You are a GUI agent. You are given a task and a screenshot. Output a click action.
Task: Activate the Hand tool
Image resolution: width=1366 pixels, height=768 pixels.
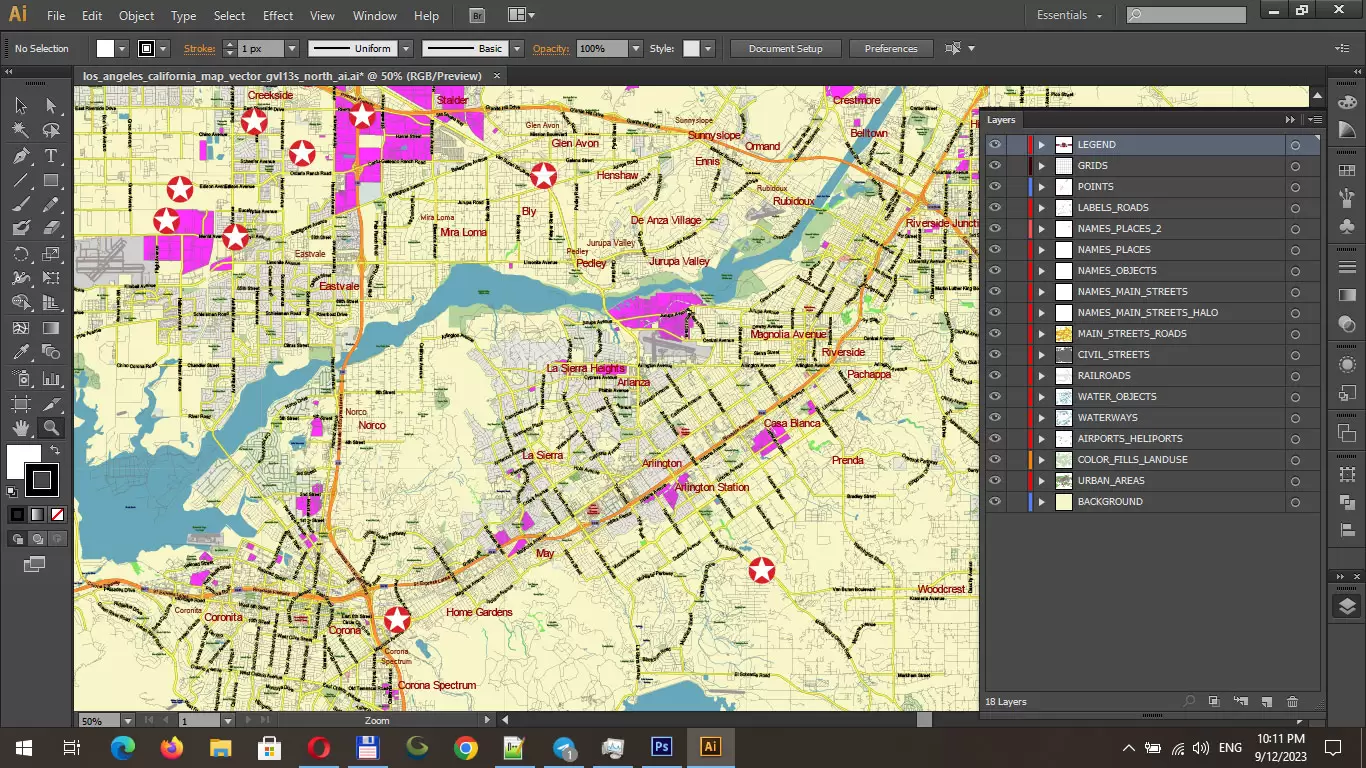click(x=21, y=428)
